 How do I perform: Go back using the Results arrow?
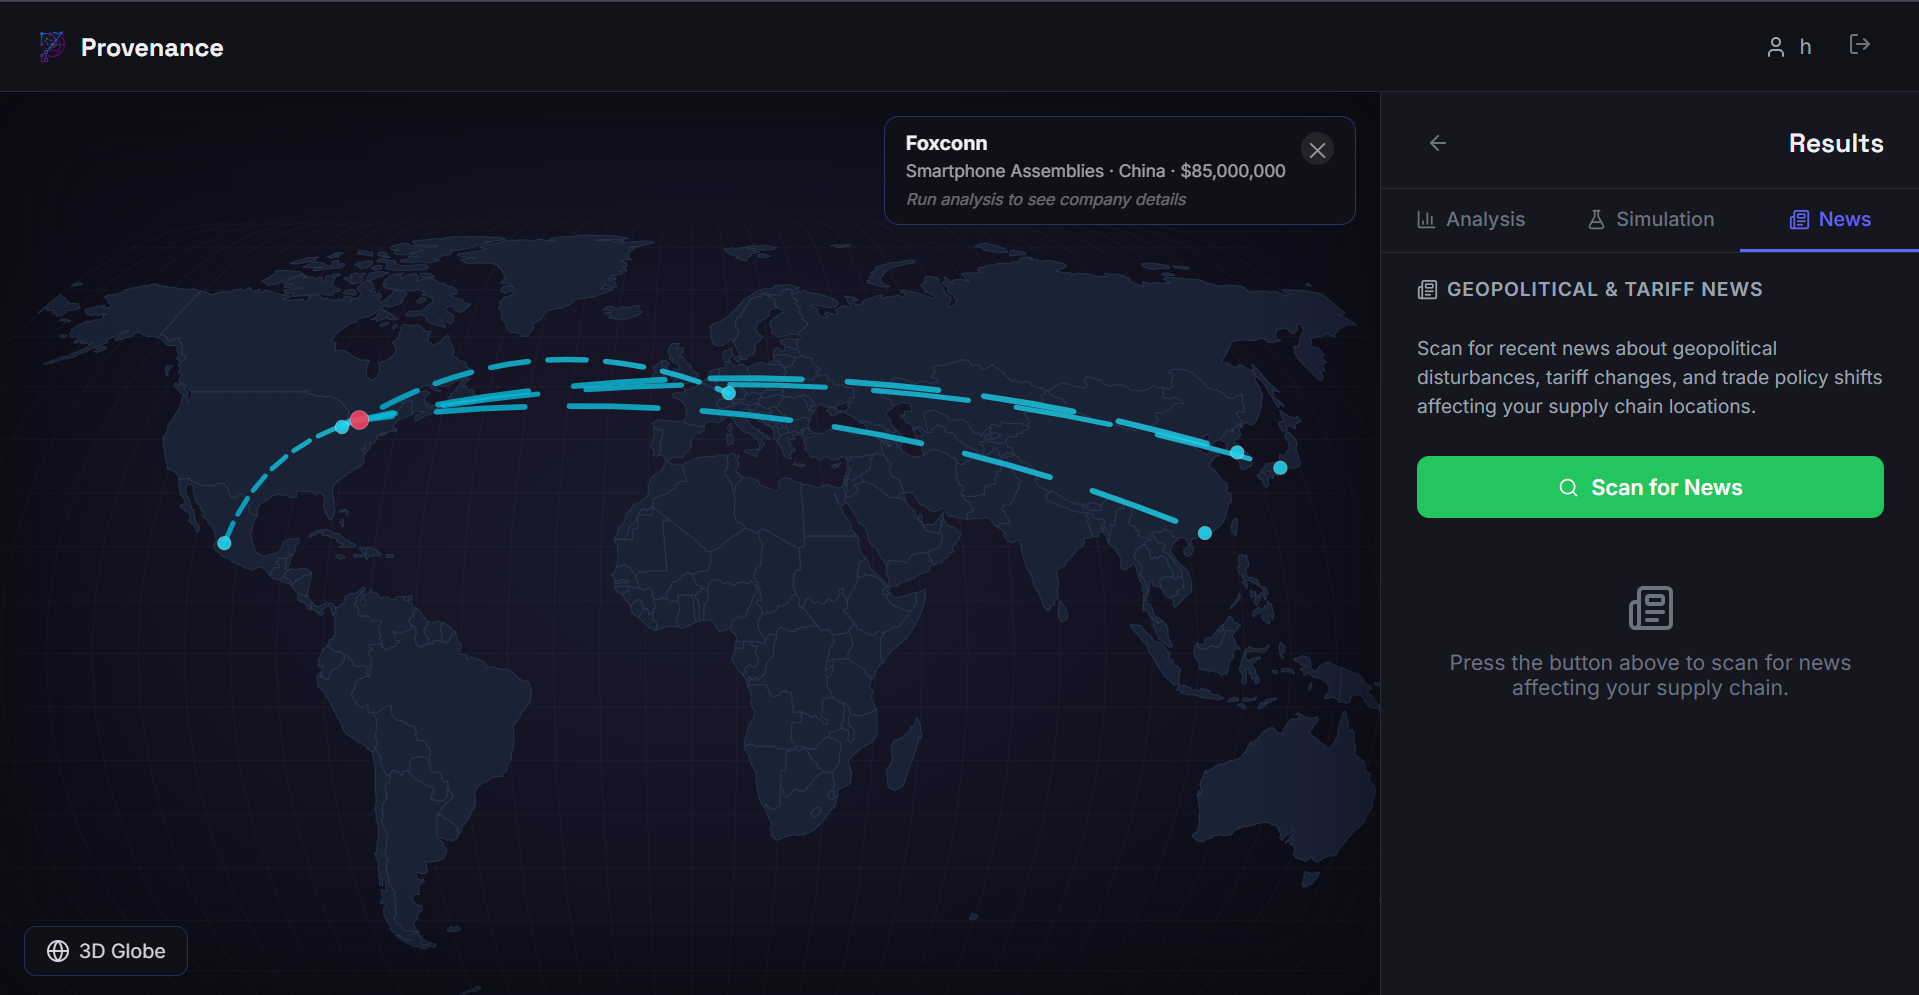pos(1438,143)
